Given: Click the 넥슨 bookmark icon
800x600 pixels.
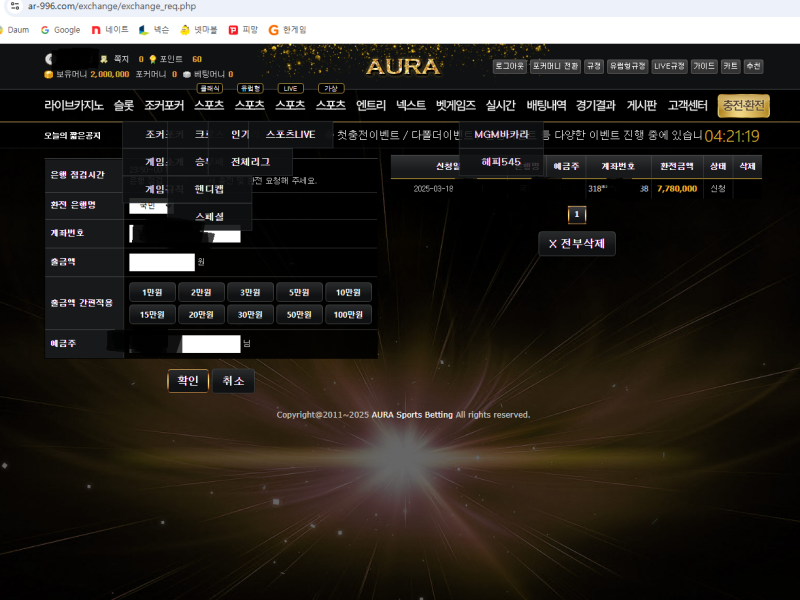Looking at the screenshot, I should click(144, 30).
